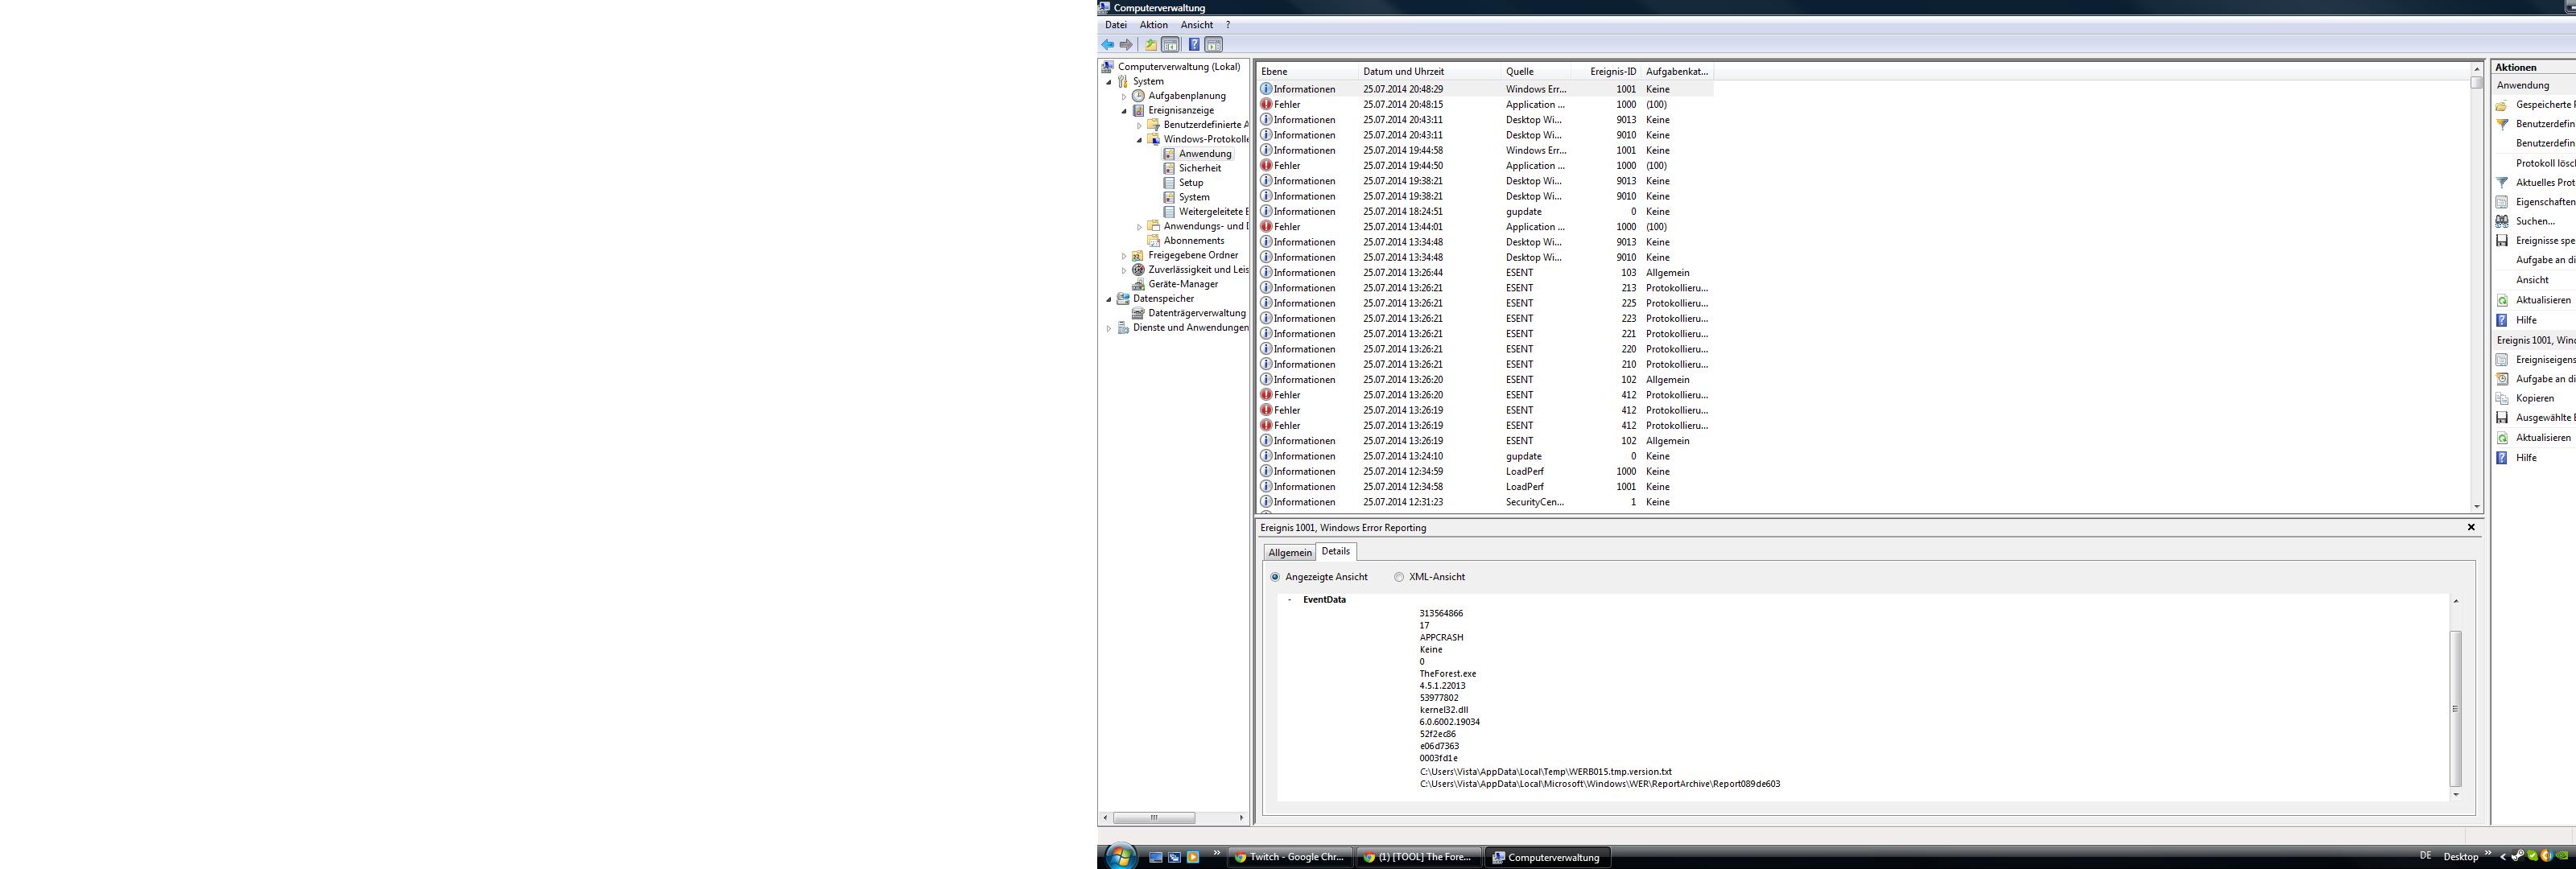Collapse the EventData node
The image size is (2576, 869).
click(x=1290, y=600)
